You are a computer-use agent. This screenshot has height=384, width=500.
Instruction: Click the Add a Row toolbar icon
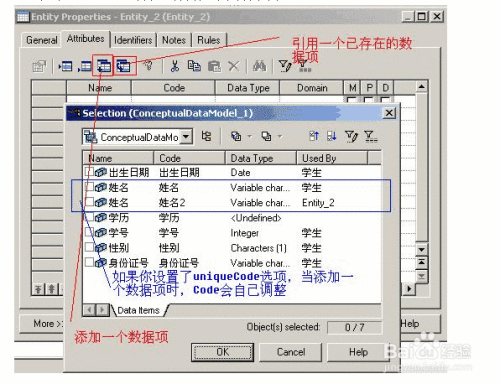pyautogui.click(x=85, y=66)
